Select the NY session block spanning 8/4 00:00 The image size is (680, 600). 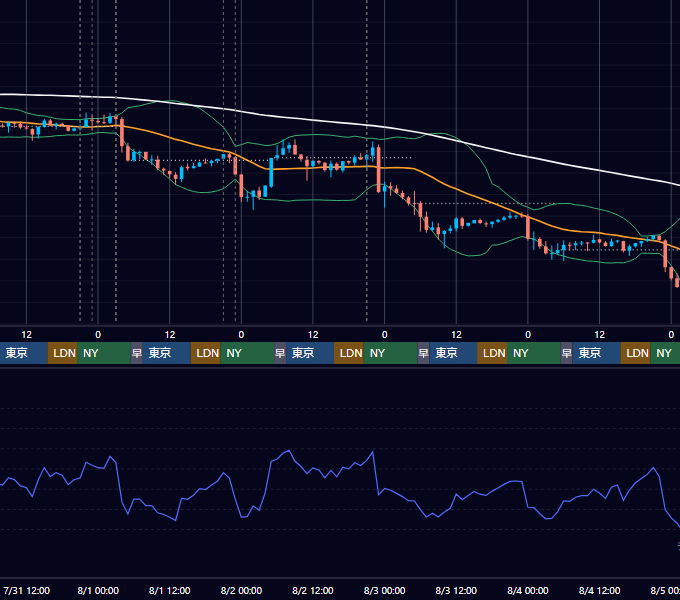click(533, 353)
